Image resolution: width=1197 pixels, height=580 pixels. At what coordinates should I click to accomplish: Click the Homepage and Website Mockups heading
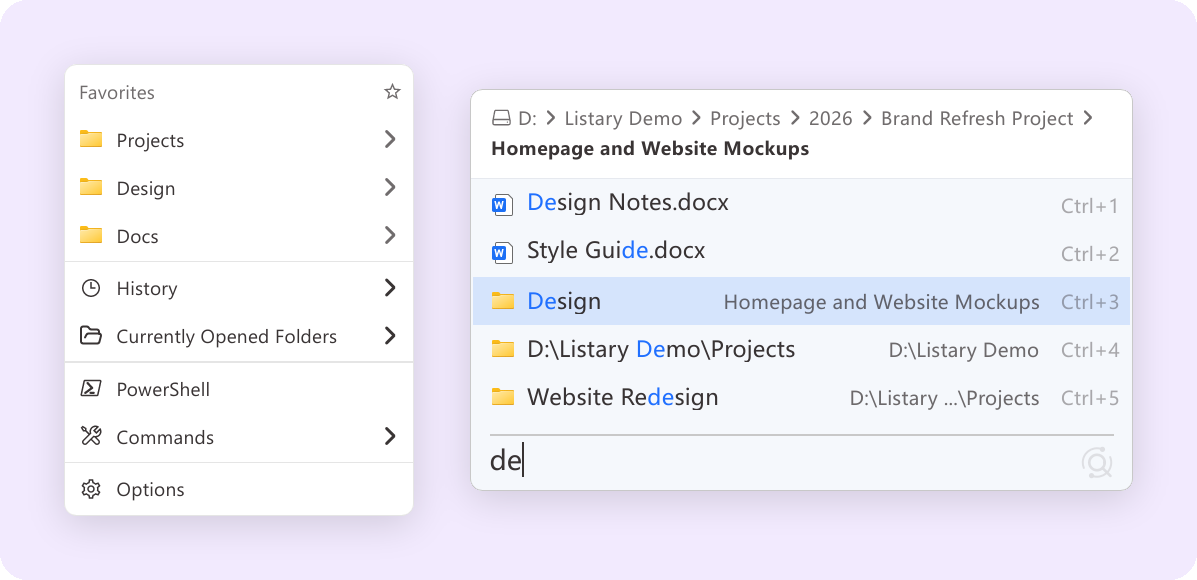pyautogui.click(x=650, y=149)
